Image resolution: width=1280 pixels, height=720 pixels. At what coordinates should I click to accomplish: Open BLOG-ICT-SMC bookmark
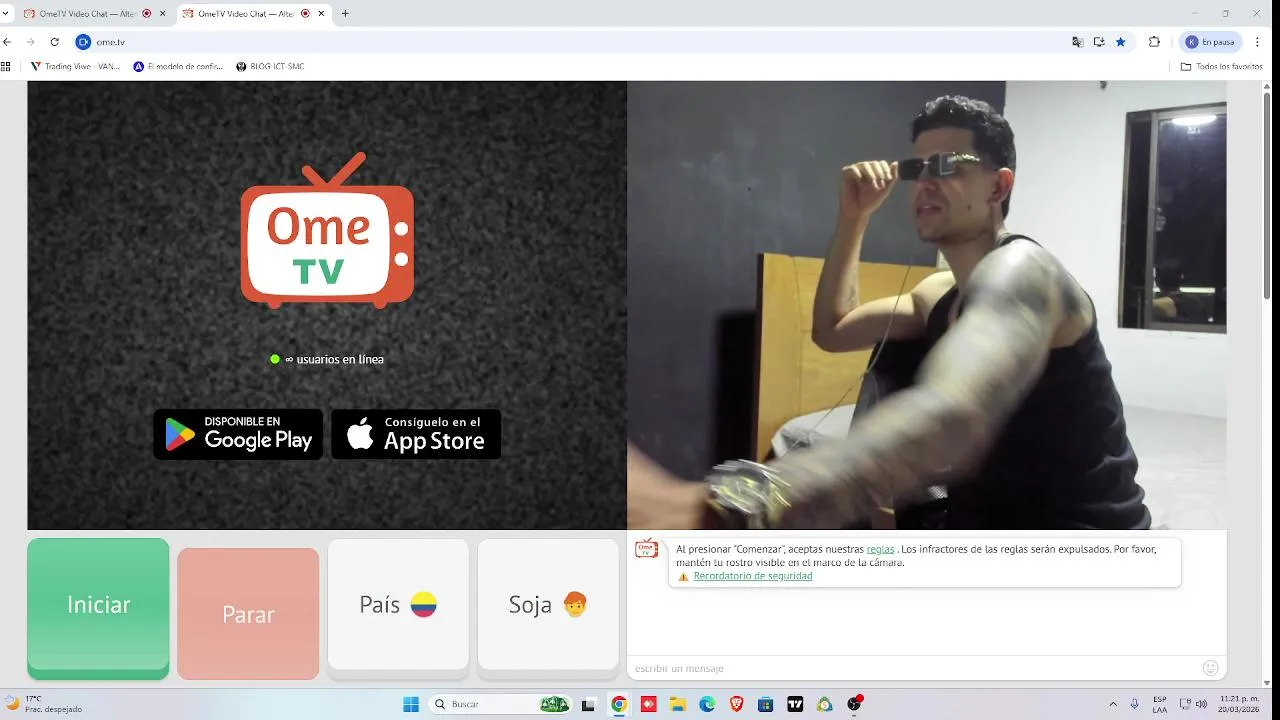tap(270, 67)
